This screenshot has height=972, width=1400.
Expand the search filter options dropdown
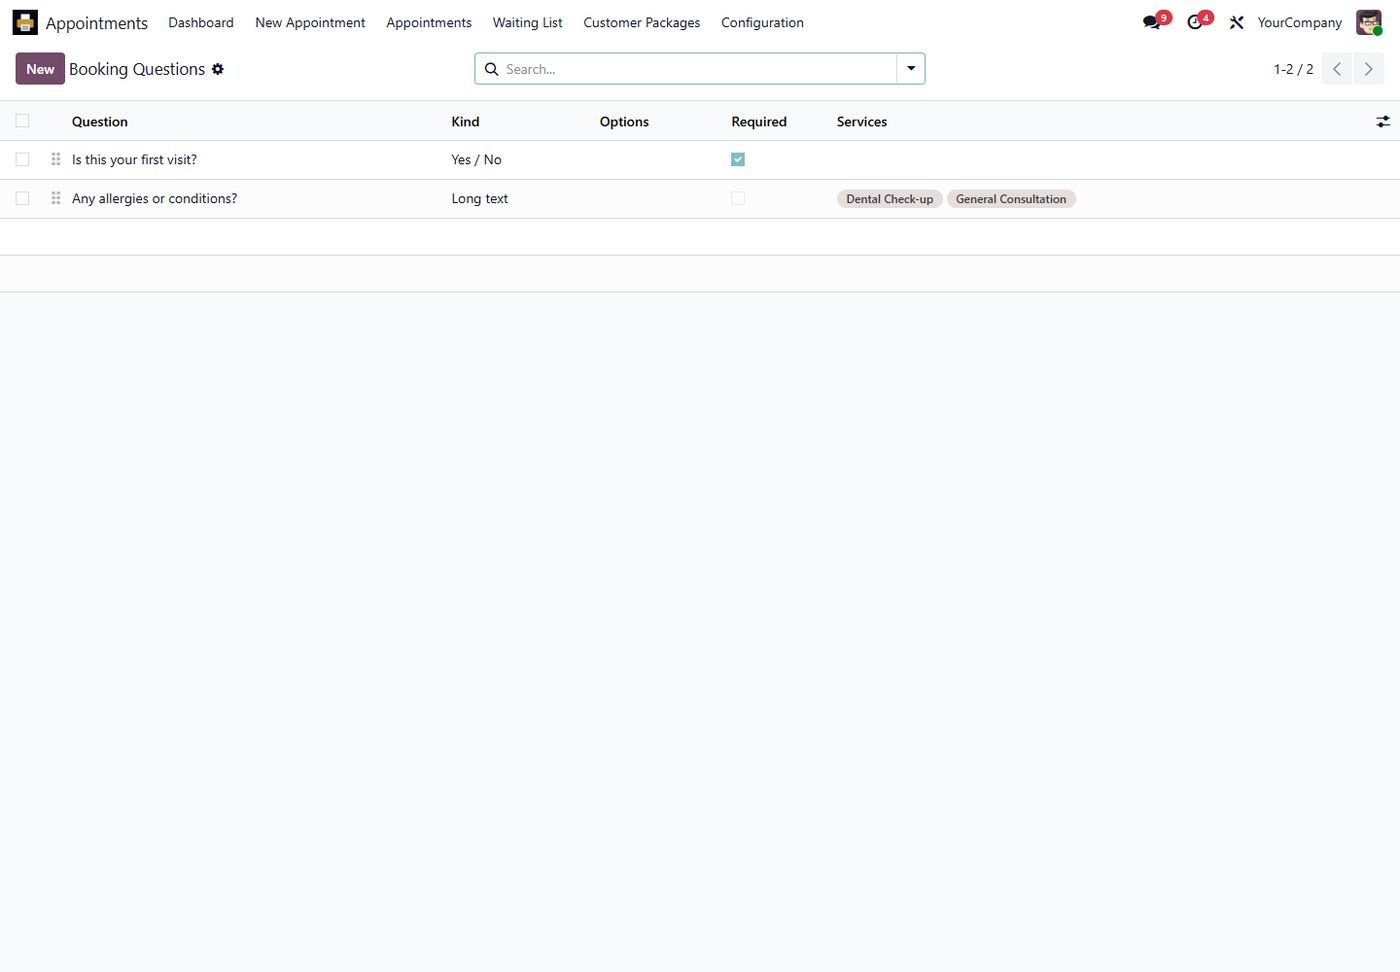(911, 69)
